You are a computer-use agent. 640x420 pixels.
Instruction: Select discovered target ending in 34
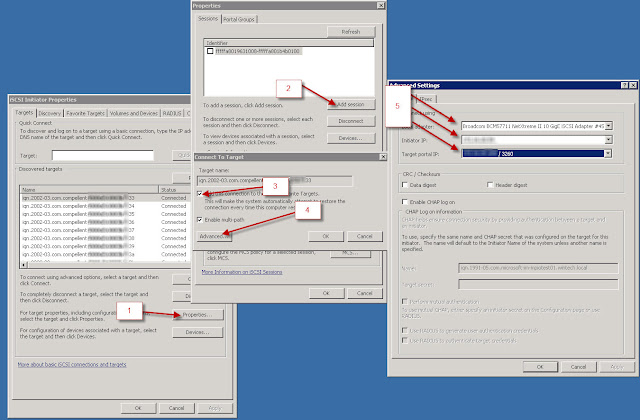[105, 206]
